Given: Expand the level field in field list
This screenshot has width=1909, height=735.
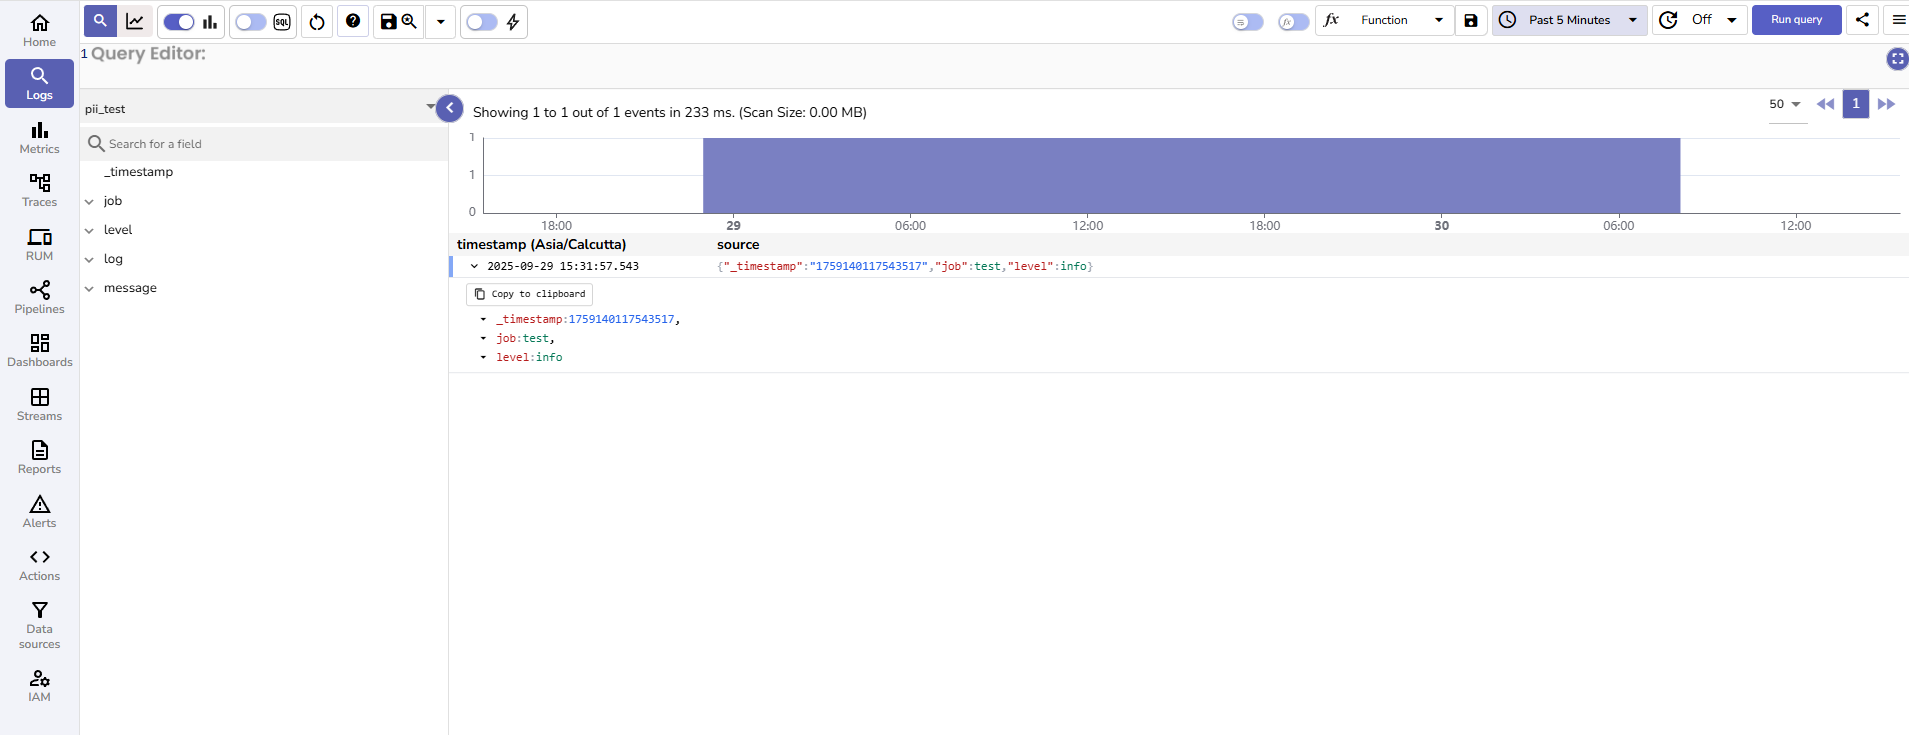Looking at the screenshot, I should [89, 231].
